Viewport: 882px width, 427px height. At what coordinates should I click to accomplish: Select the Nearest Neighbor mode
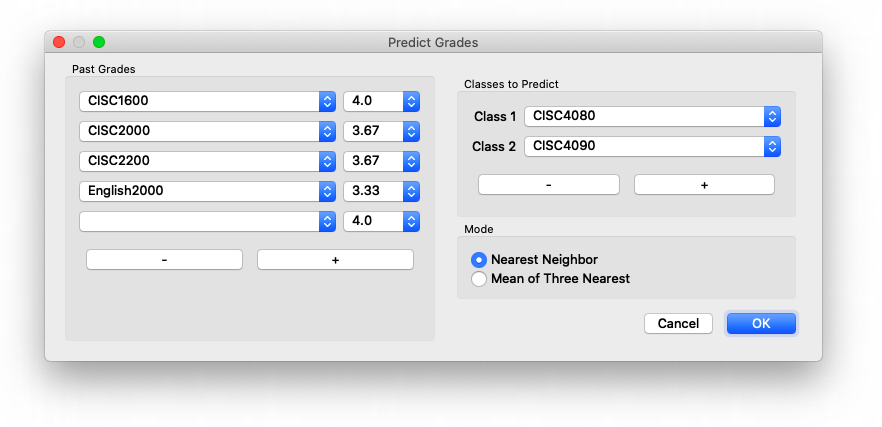click(x=479, y=260)
